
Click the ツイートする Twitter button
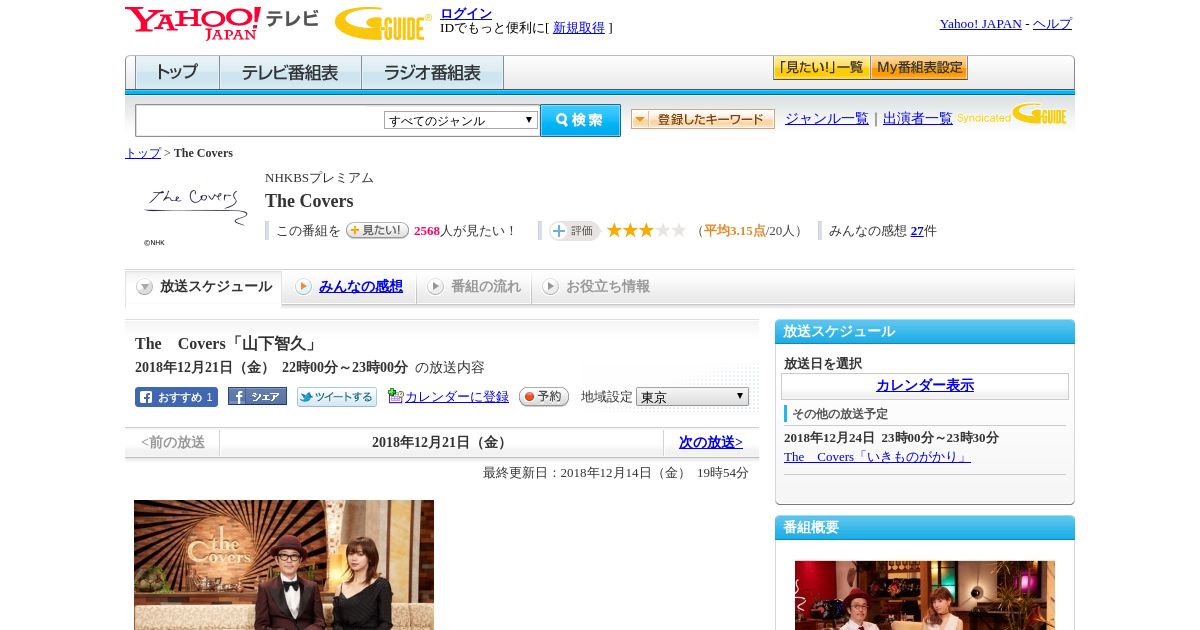337,397
